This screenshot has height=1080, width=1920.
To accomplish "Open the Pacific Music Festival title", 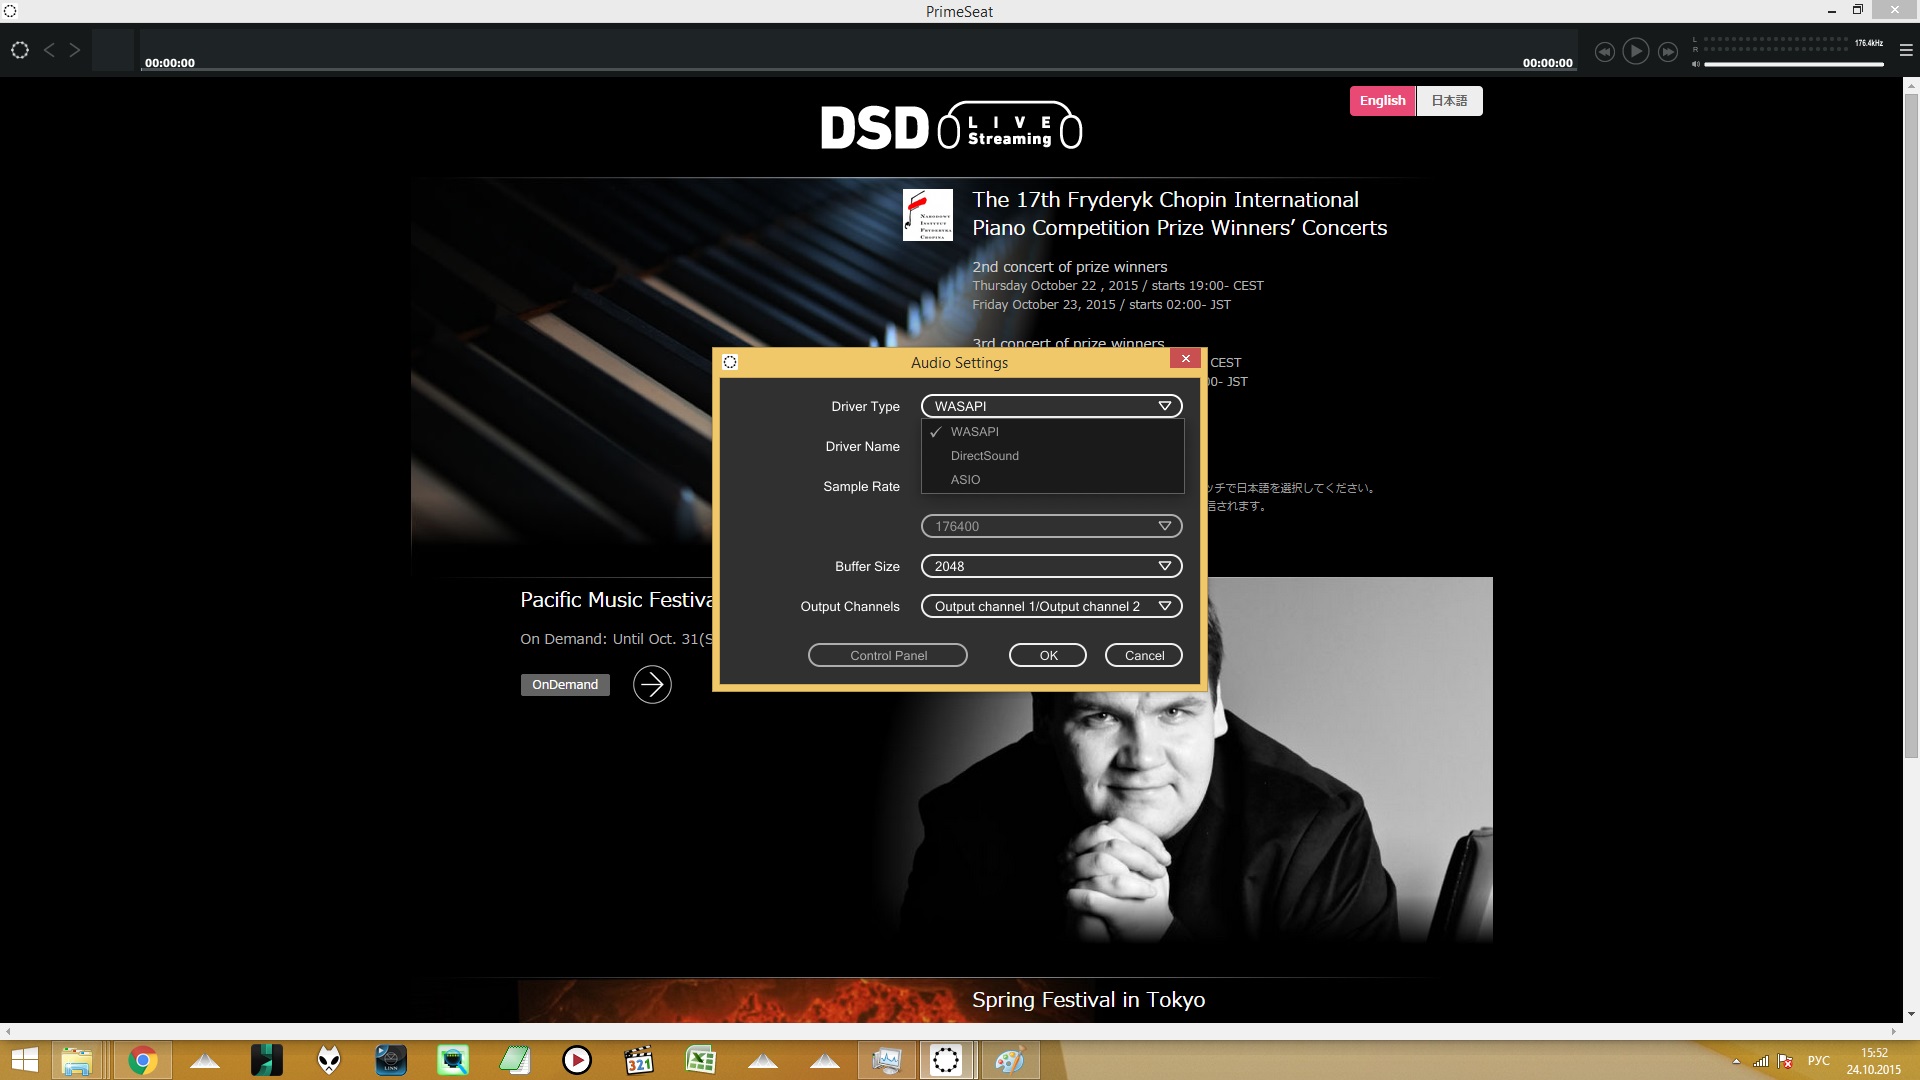I will click(616, 600).
